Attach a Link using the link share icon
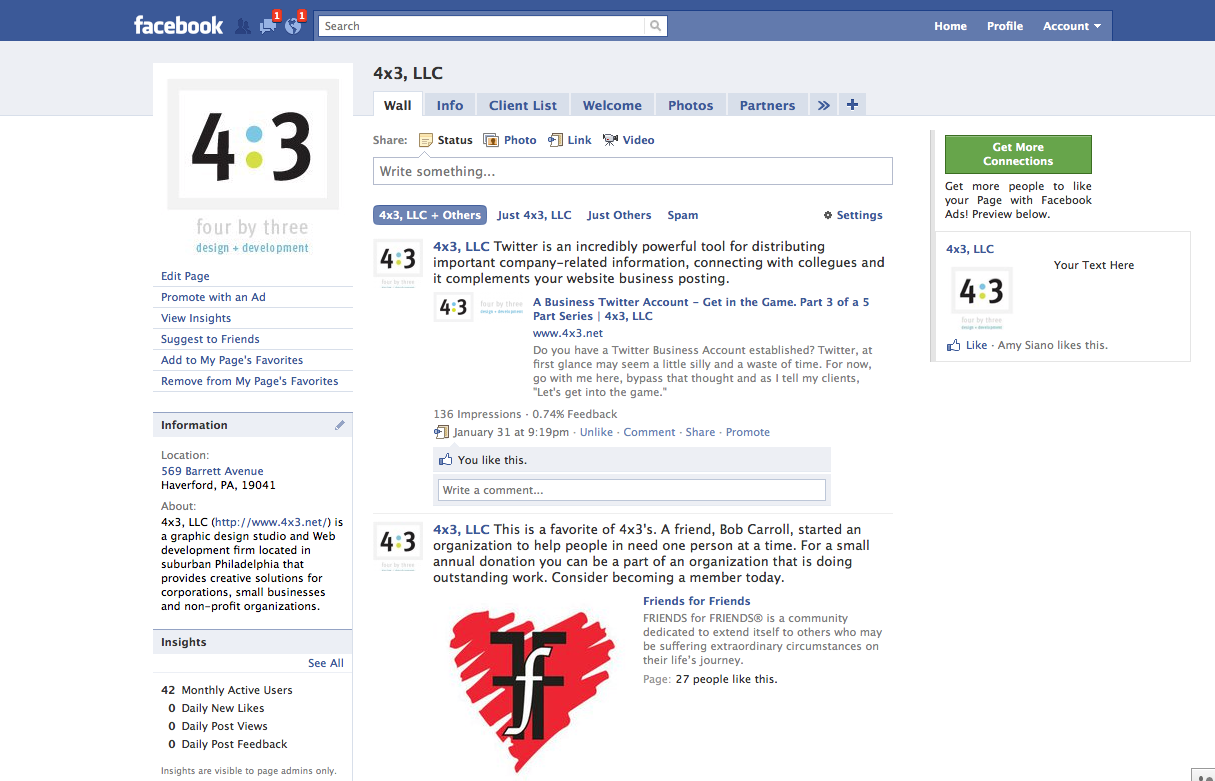This screenshot has width=1215, height=781. click(x=556, y=139)
